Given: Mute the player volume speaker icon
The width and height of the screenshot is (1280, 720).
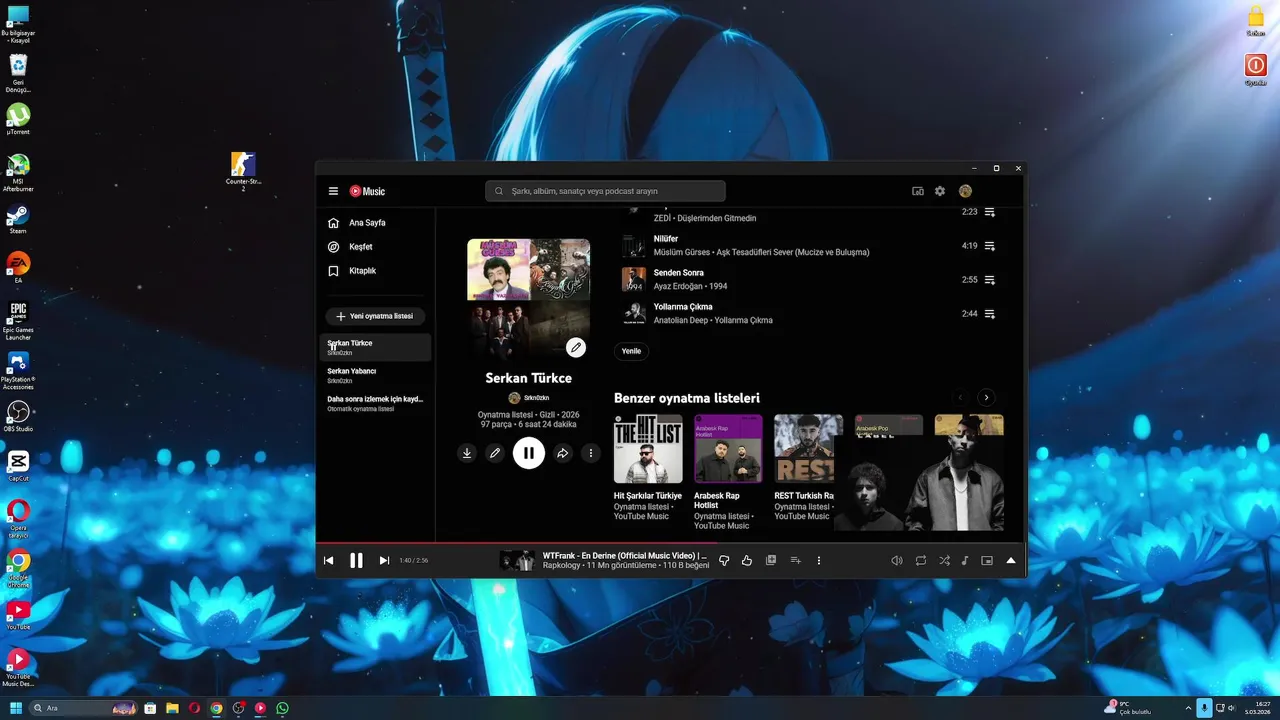Looking at the screenshot, I should tap(897, 561).
